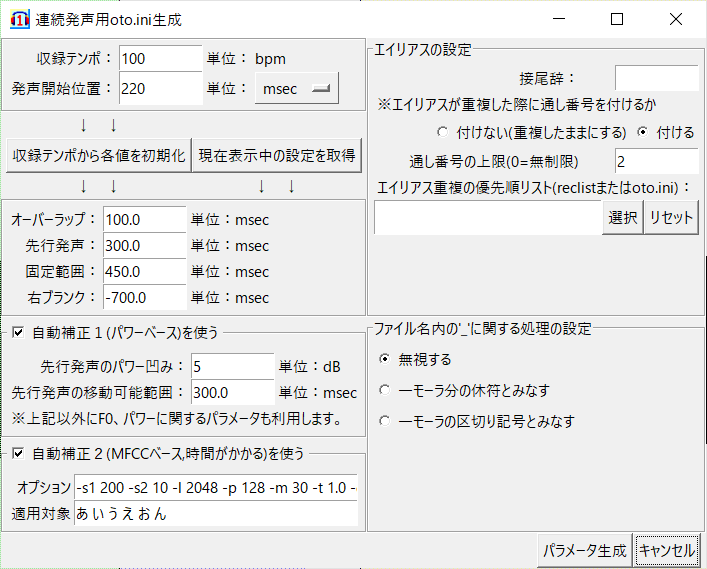Click the 接尾辞 input field

(x=657, y=78)
